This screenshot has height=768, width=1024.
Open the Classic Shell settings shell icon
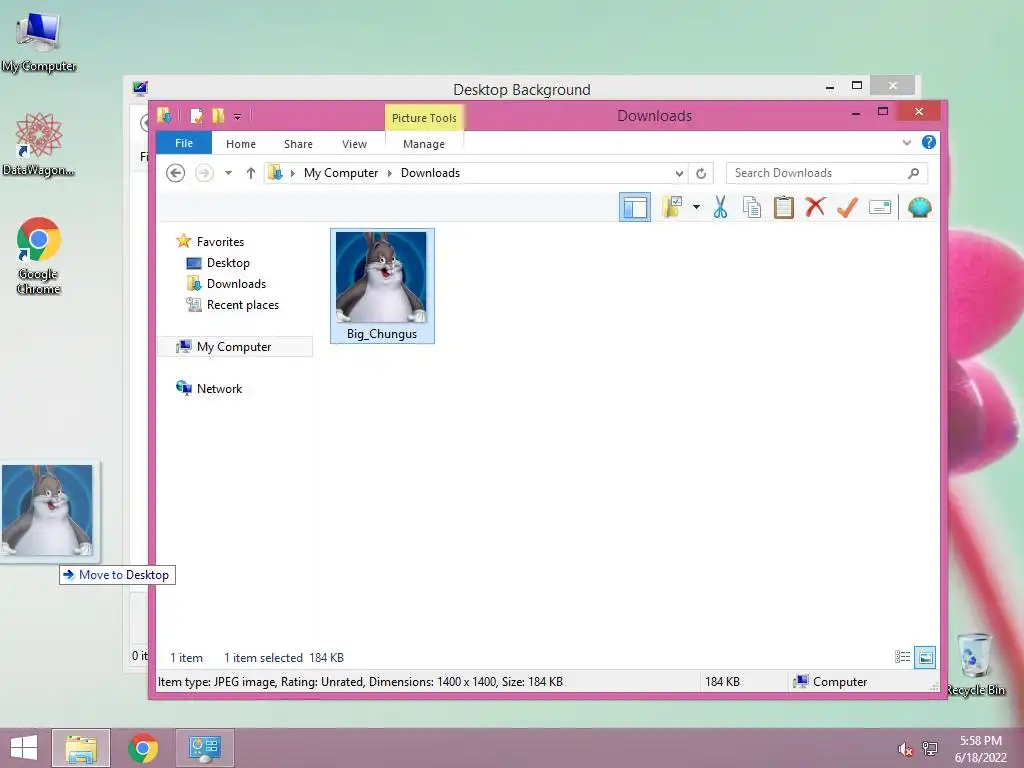(920, 208)
